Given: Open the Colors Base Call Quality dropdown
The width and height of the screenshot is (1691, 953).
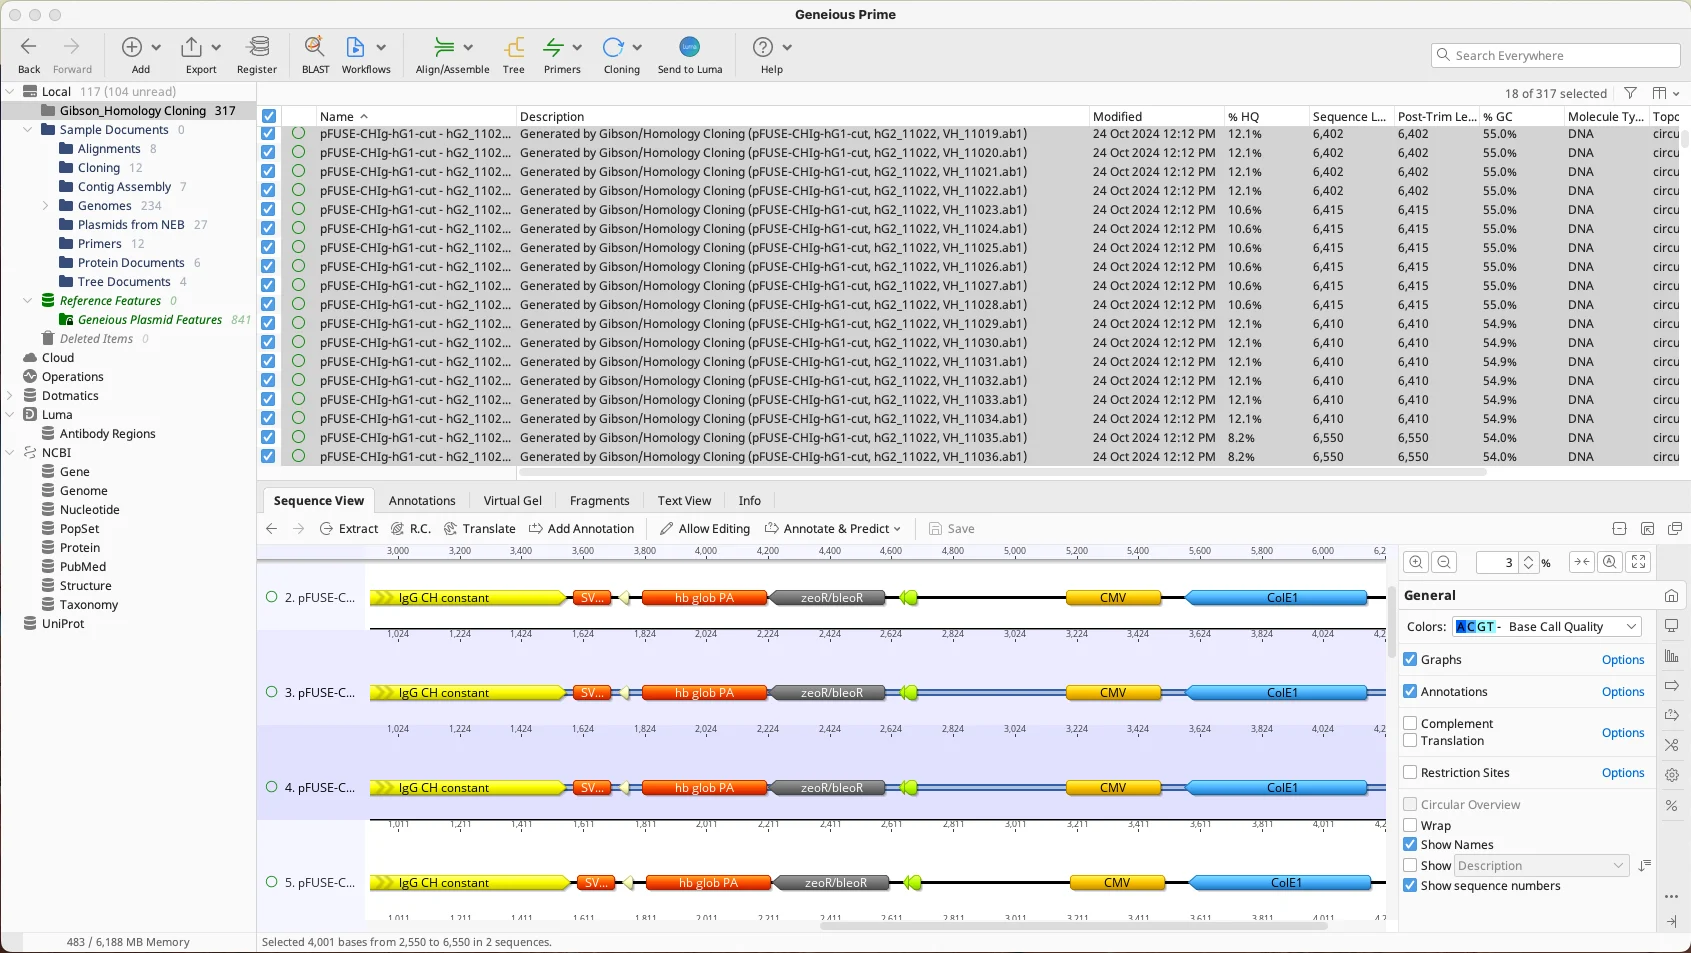Looking at the screenshot, I should 1547,626.
